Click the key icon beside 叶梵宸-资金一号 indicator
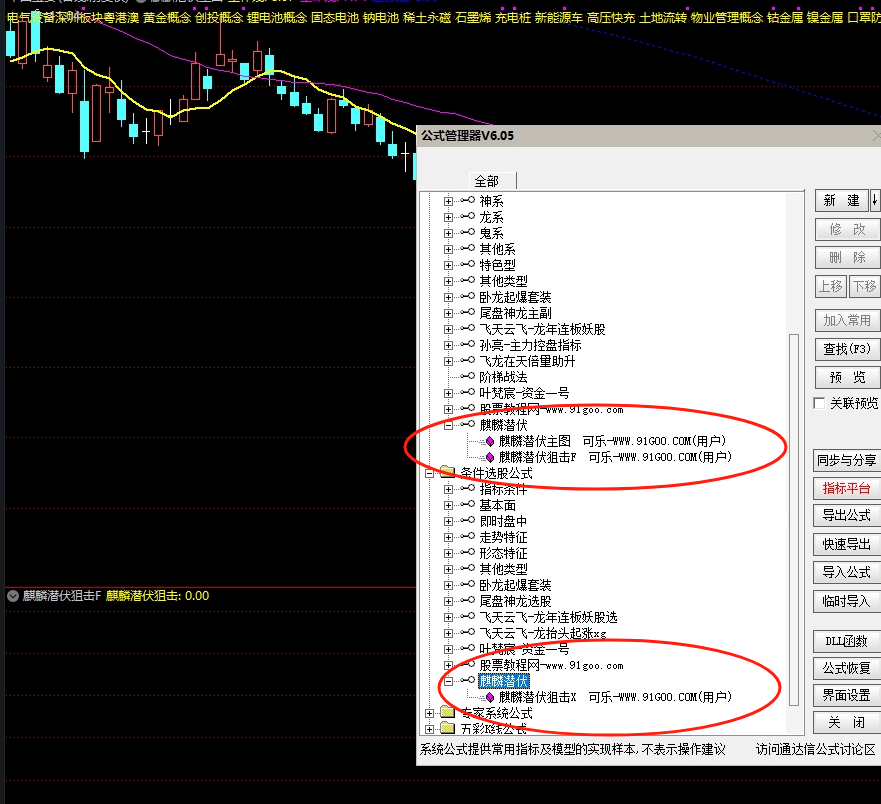Viewport: 881px width, 804px height. [467, 392]
